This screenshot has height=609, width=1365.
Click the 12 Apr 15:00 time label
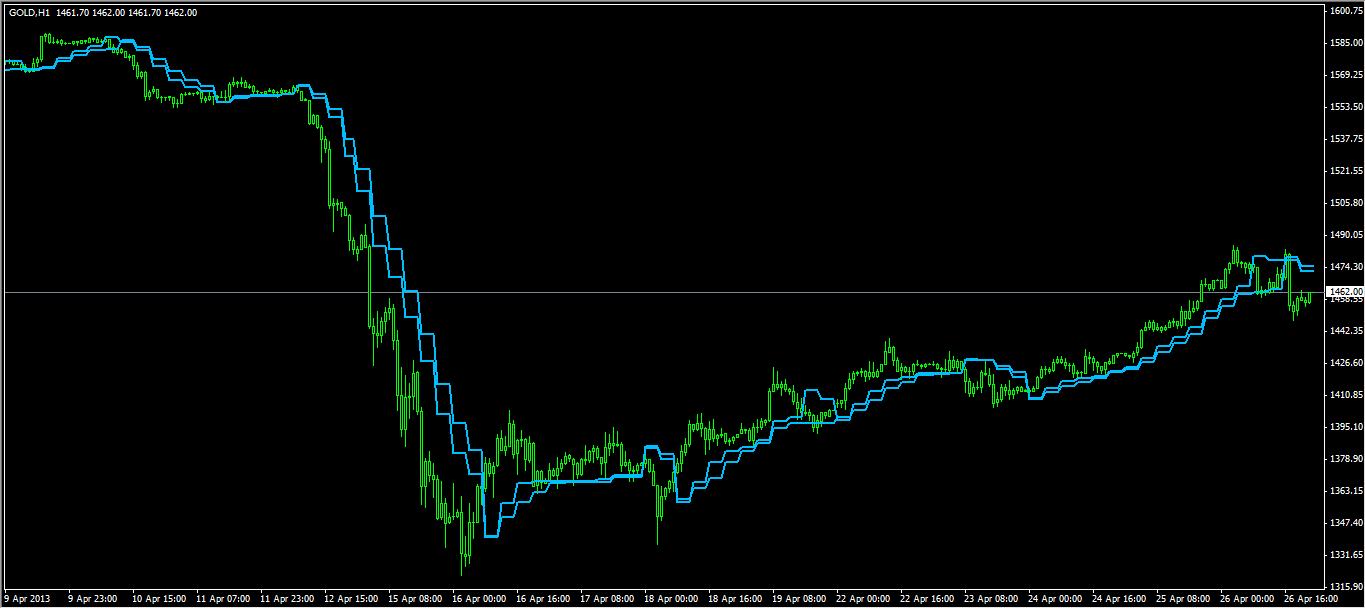350,599
